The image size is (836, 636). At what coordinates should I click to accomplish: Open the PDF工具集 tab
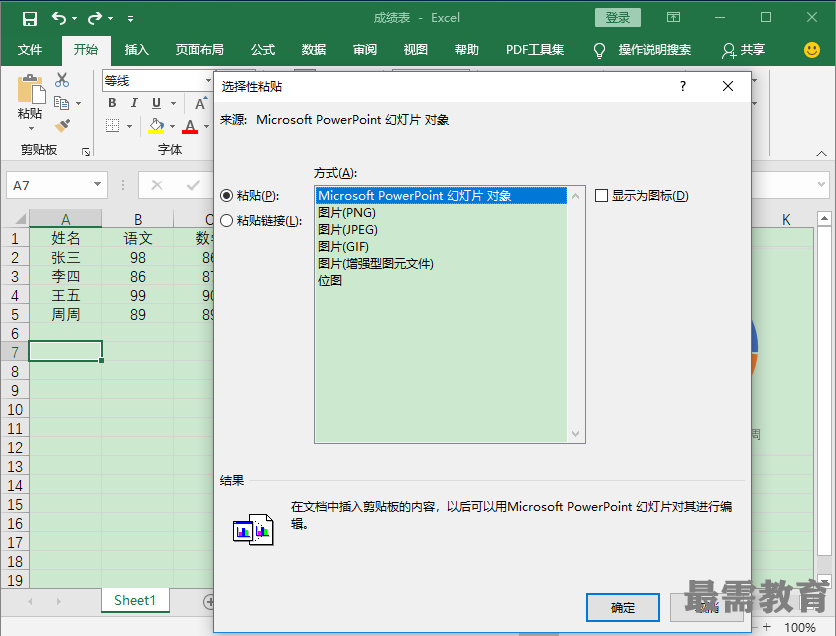(535, 50)
